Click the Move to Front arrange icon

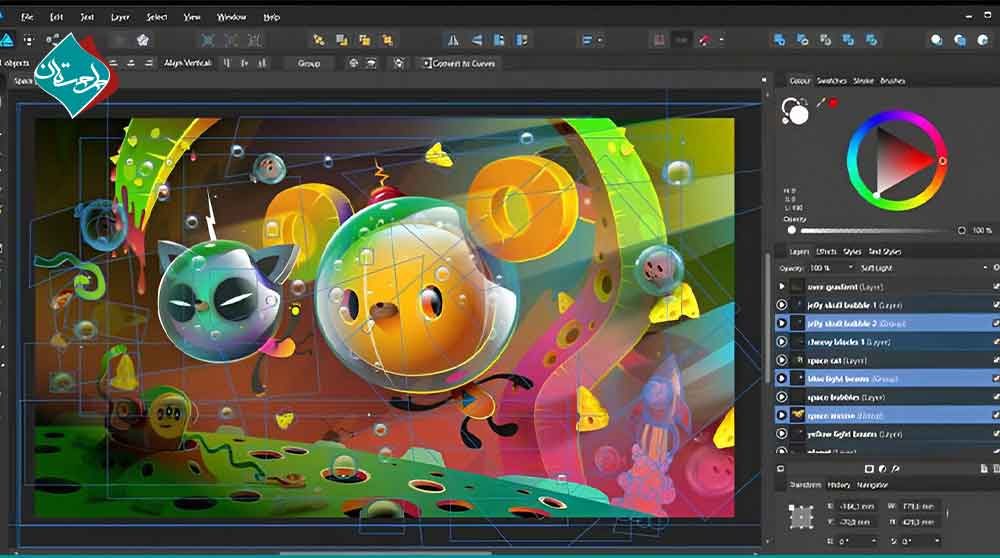point(387,40)
